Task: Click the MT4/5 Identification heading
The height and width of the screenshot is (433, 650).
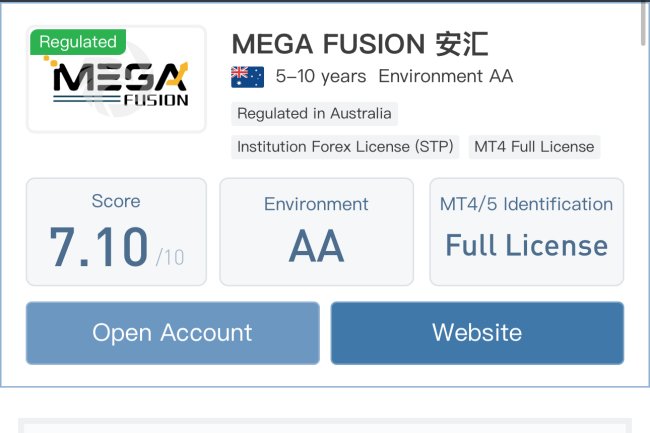Action: pyautogui.click(x=526, y=204)
